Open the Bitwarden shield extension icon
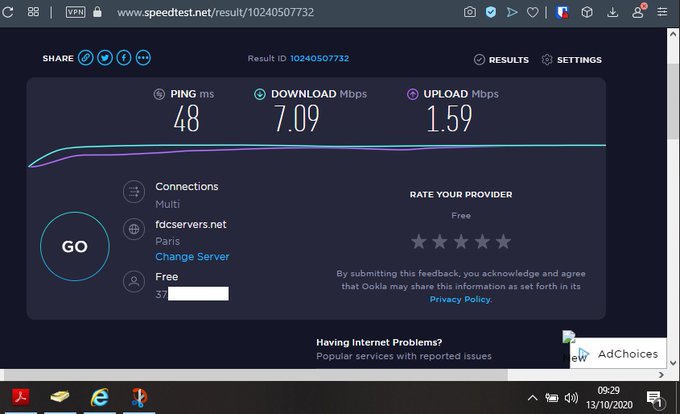This screenshot has width=680, height=414. 562,12
